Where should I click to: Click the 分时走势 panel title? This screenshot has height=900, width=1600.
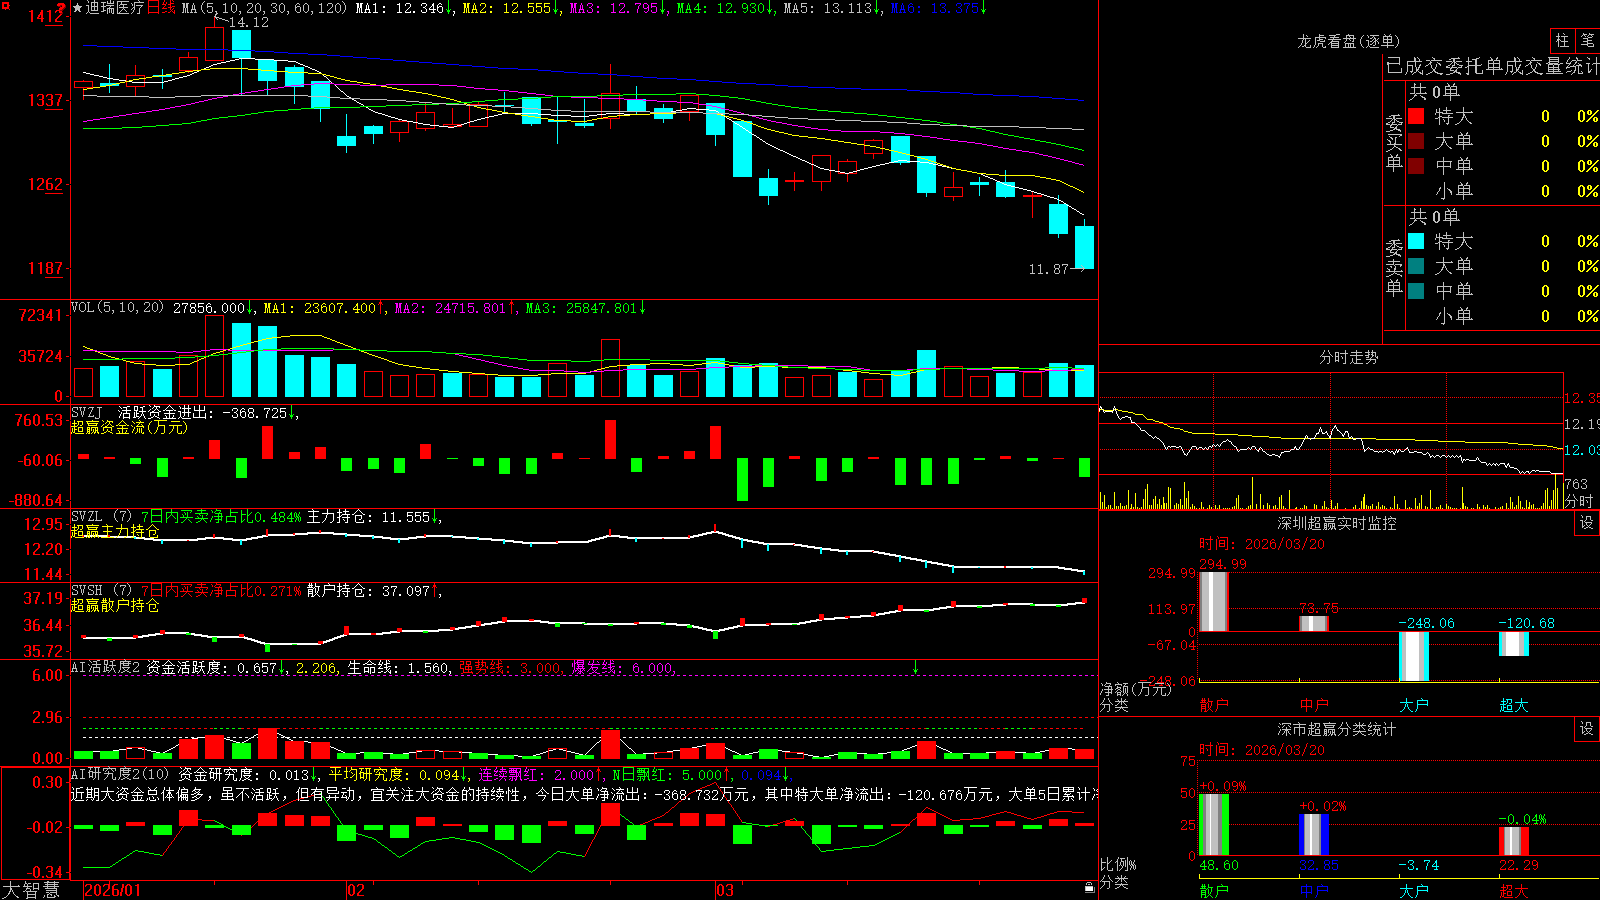[1348, 357]
